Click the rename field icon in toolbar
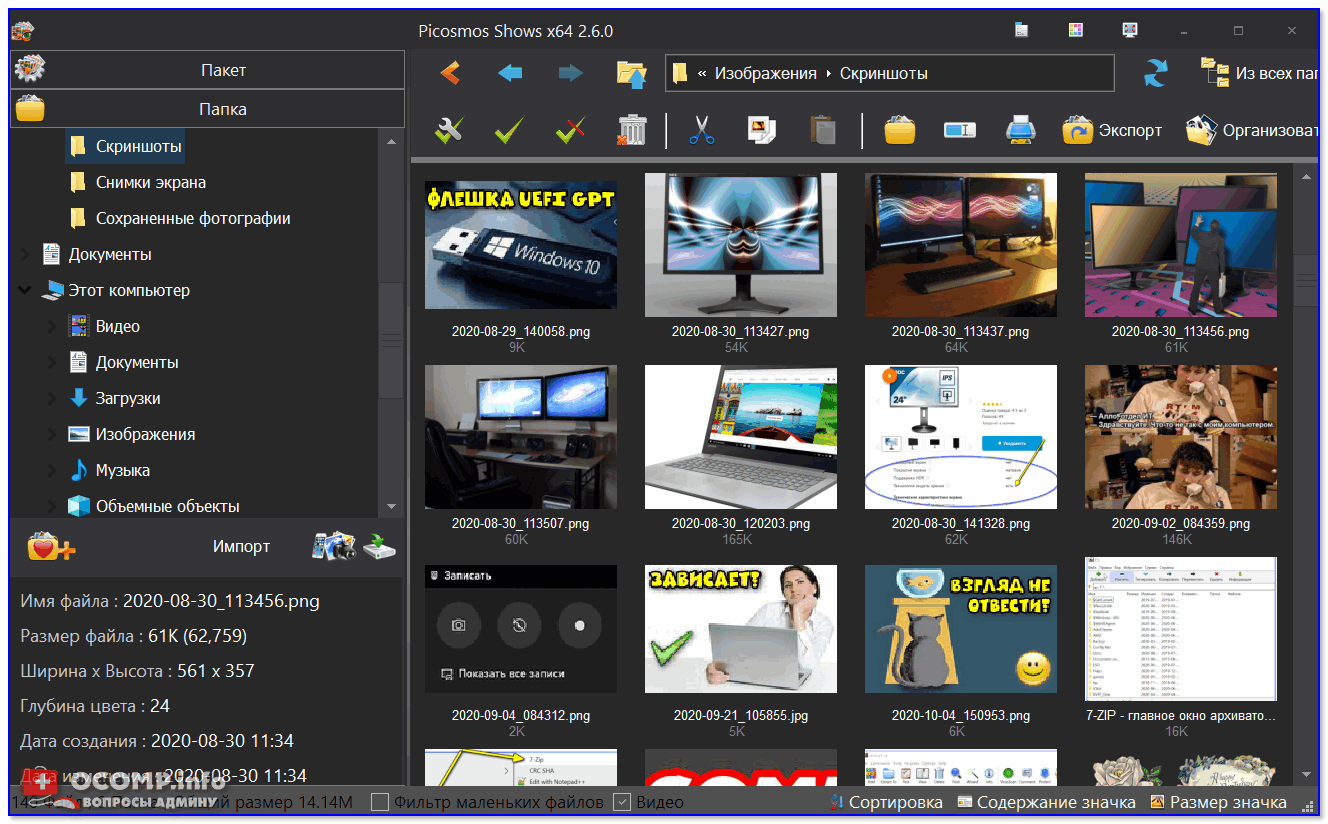Image resolution: width=1328 pixels, height=824 pixels. pos(959,130)
